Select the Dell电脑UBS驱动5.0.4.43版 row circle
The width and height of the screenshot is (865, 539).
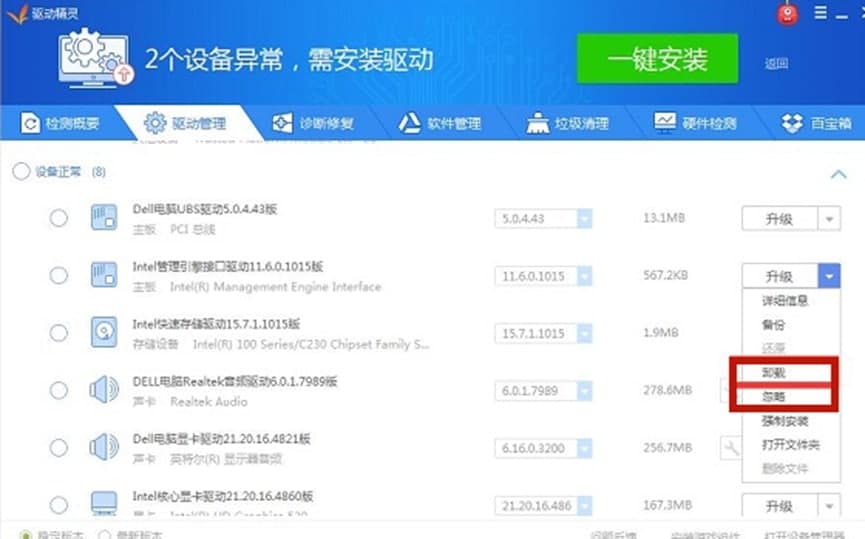(x=58, y=218)
